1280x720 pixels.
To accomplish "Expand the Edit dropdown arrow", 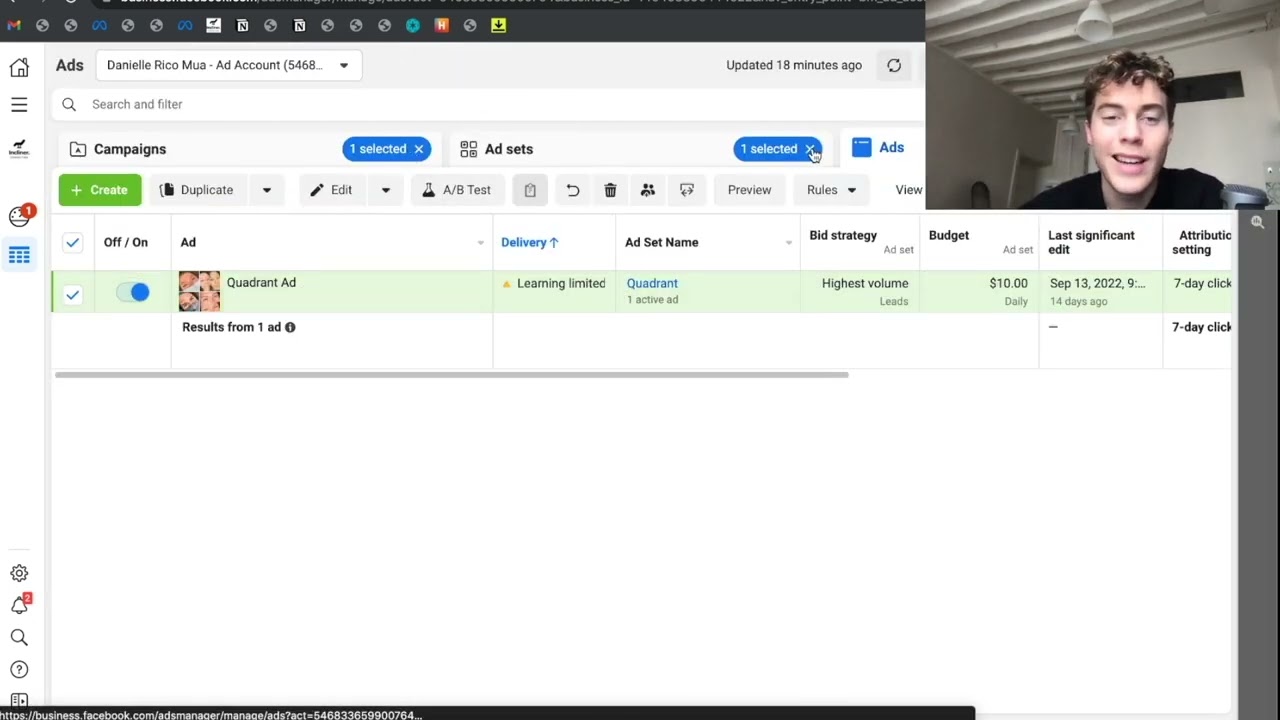I will click(385, 190).
